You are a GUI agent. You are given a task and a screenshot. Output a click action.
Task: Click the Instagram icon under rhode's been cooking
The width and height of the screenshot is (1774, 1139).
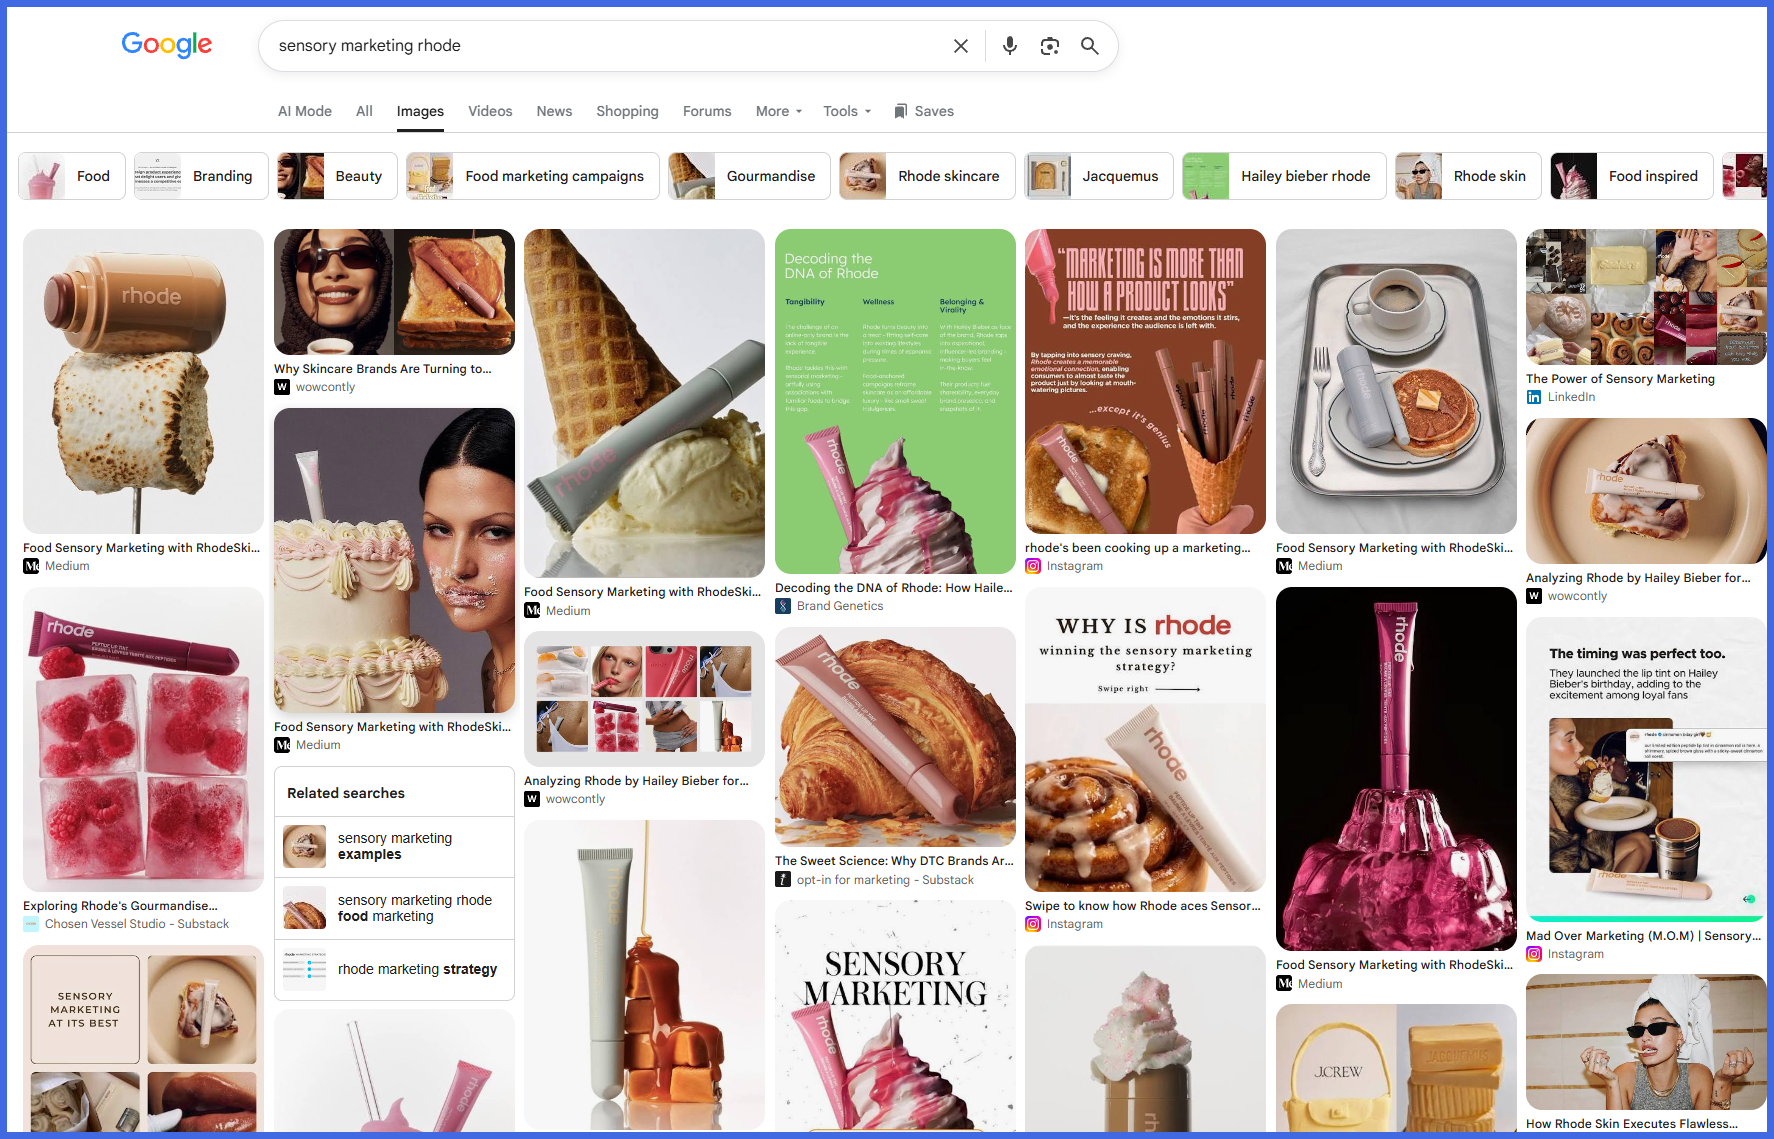click(x=1033, y=566)
